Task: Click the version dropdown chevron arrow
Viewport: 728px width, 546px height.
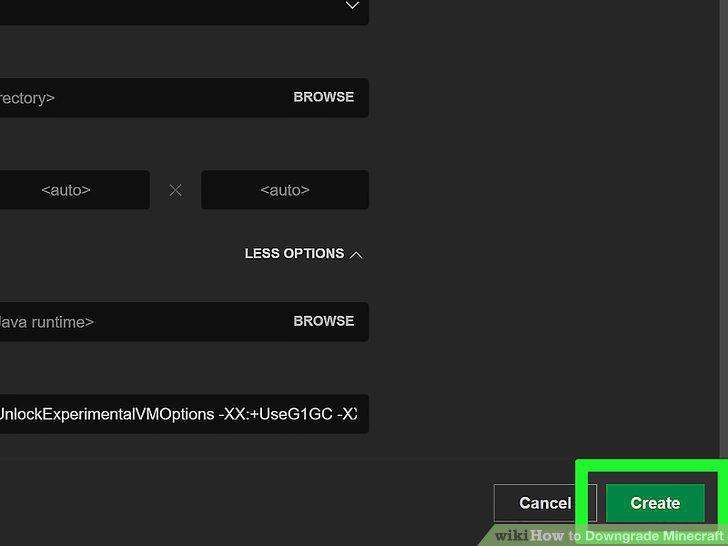Action: 352,6
